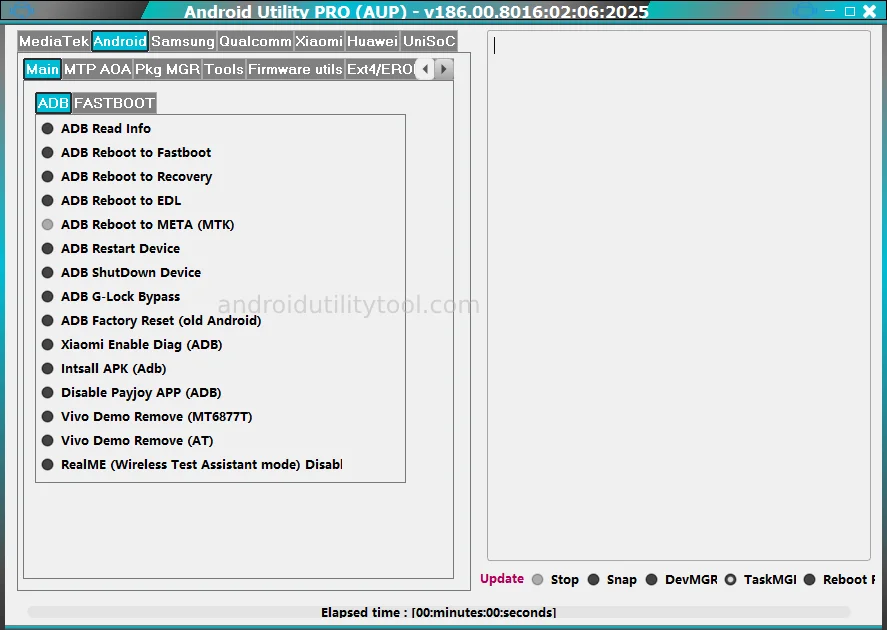Open the Ext4/EROFS sub-tab

coord(380,70)
